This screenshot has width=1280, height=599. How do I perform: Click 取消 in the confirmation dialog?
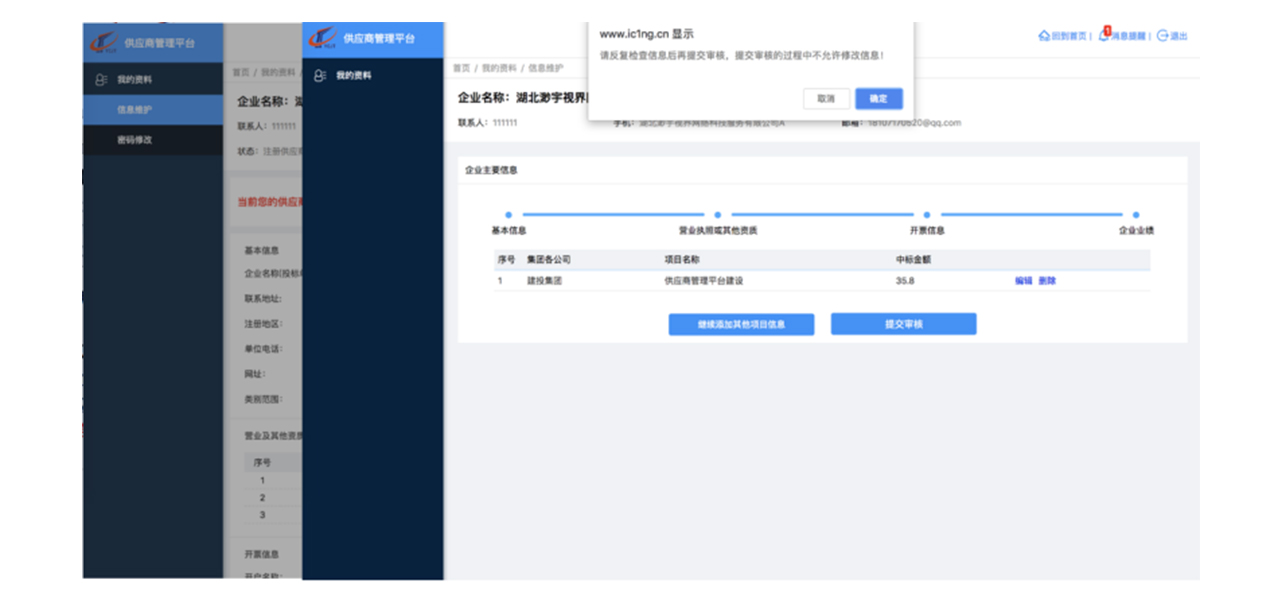coord(826,99)
